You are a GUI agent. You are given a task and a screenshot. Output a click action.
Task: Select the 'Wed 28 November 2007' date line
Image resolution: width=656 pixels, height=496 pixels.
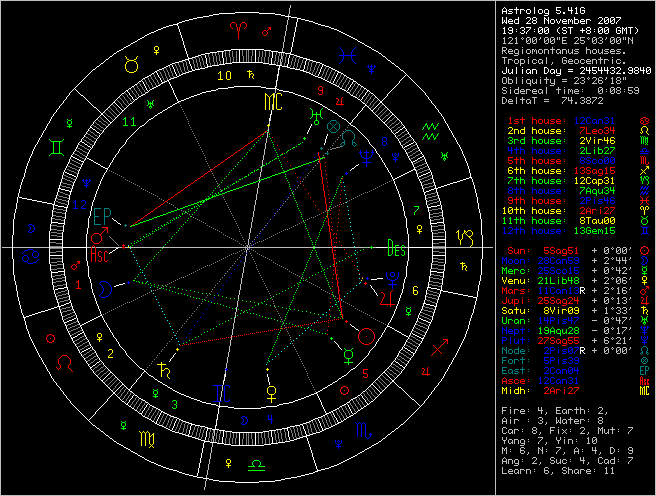[561, 20]
